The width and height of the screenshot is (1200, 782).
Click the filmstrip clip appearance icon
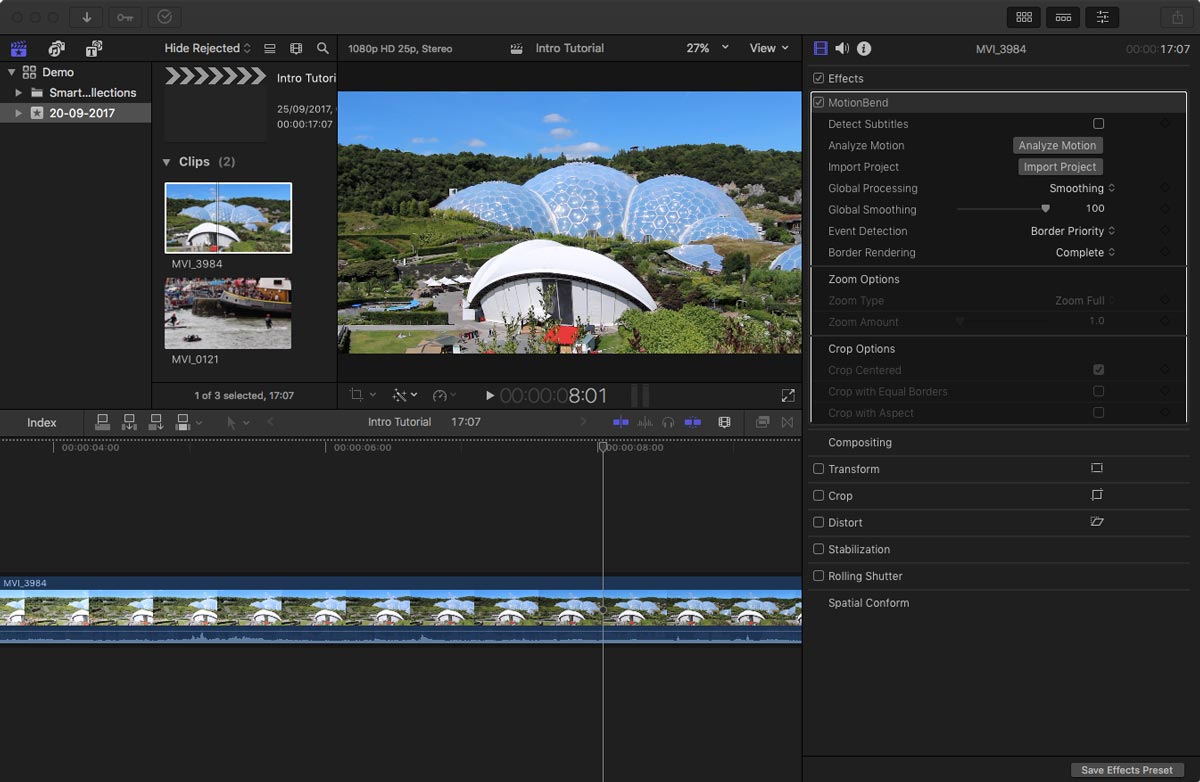pos(296,48)
